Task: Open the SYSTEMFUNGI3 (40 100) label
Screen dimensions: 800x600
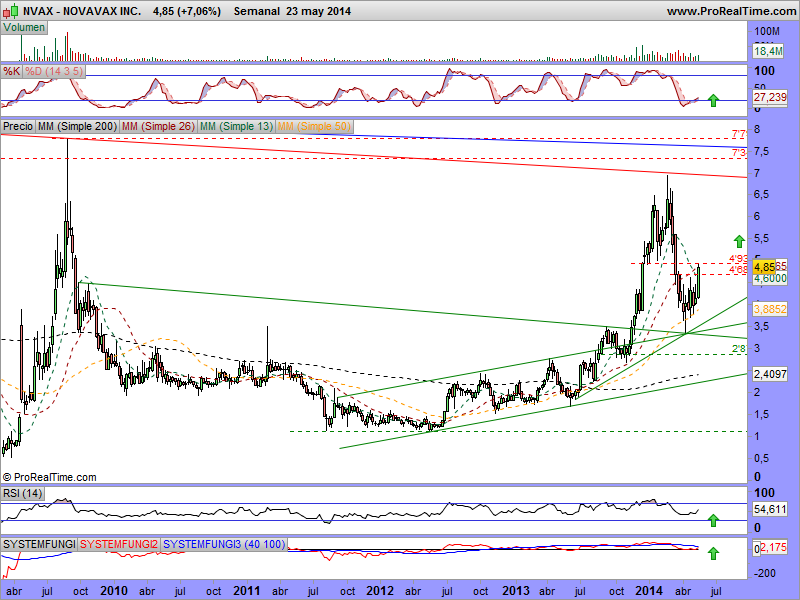Action: (224, 544)
